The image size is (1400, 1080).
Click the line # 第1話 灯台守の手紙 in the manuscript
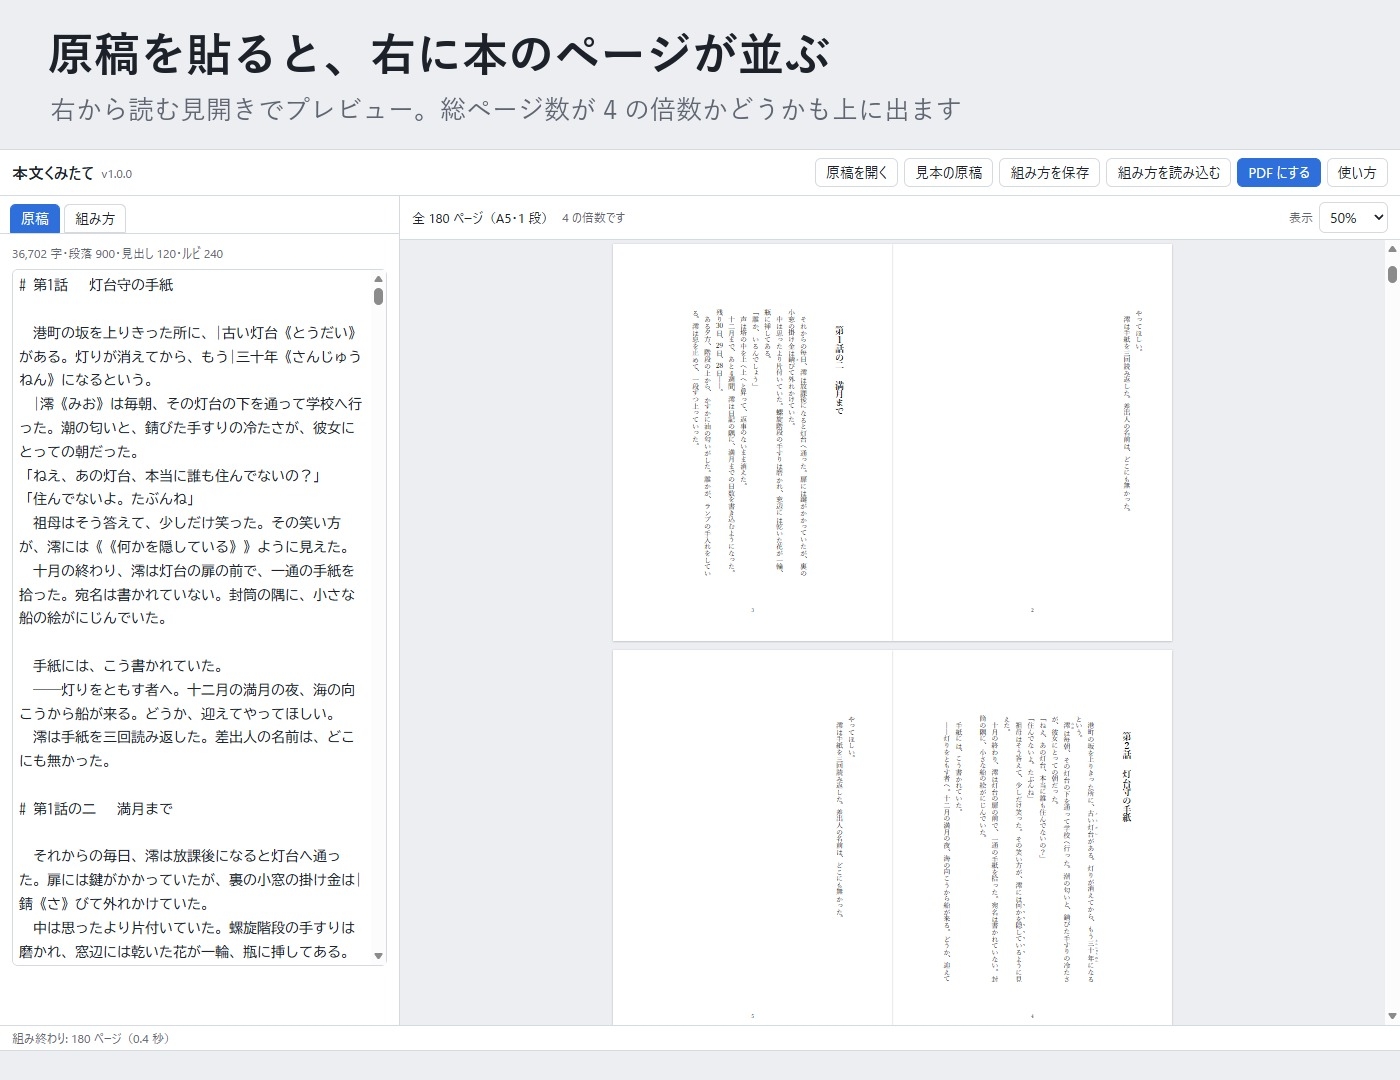point(96,285)
